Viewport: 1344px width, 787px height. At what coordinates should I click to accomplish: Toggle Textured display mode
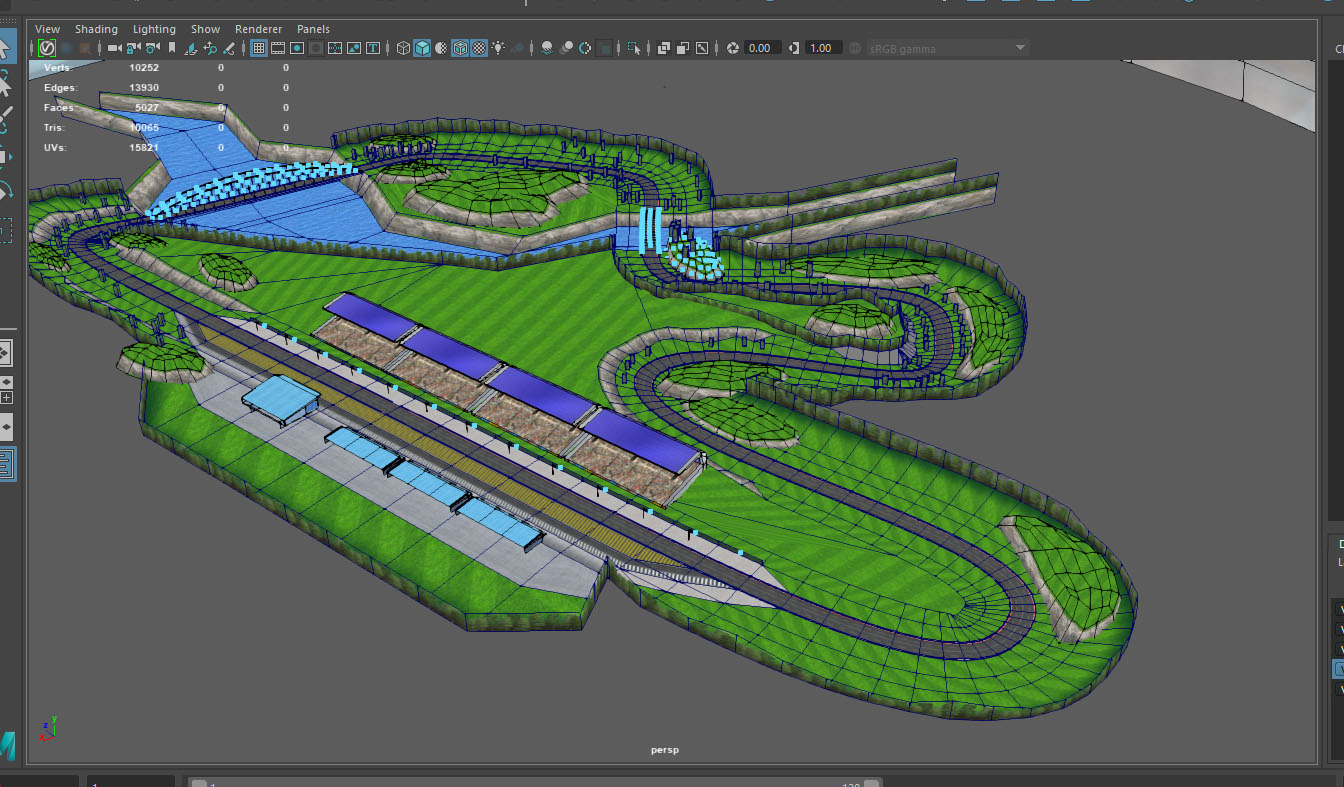coord(479,48)
